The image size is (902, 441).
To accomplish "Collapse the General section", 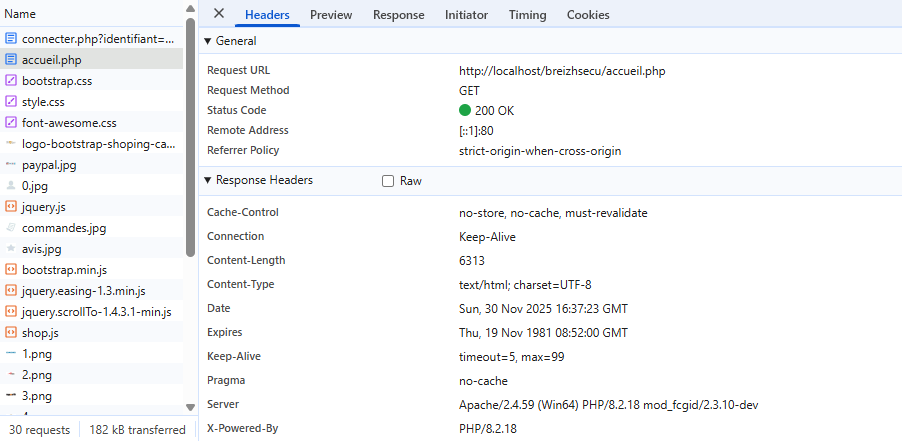I will tap(208, 41).
